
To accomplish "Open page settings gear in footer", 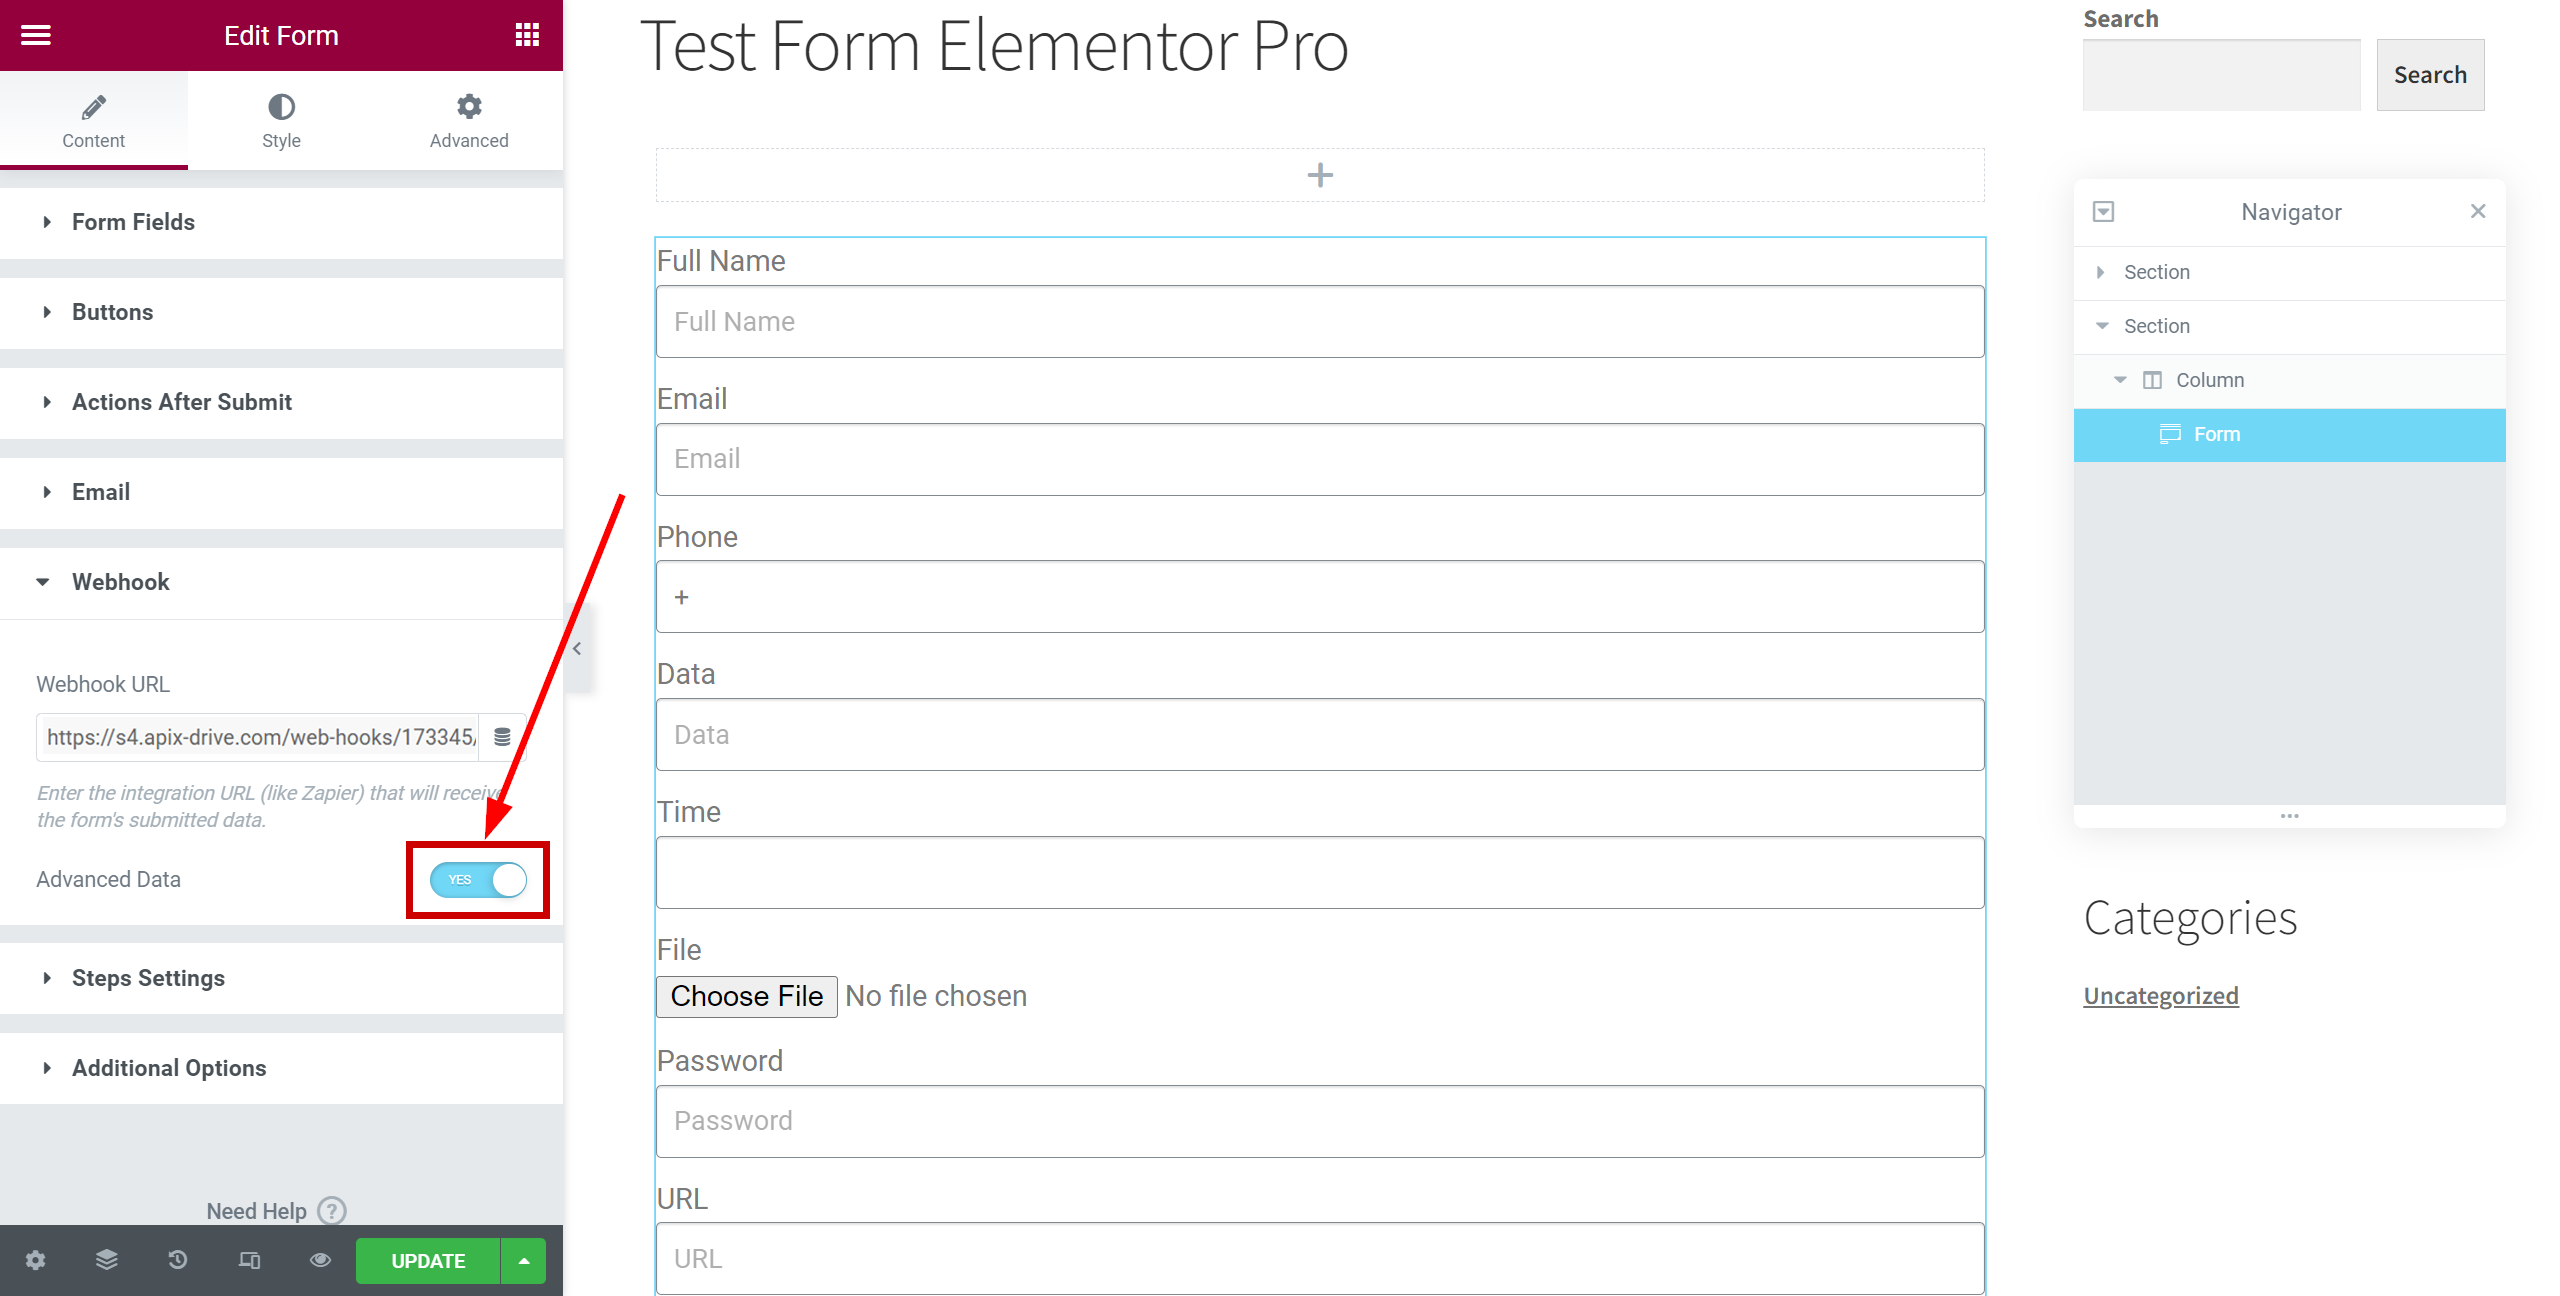I will point(36,1260).
